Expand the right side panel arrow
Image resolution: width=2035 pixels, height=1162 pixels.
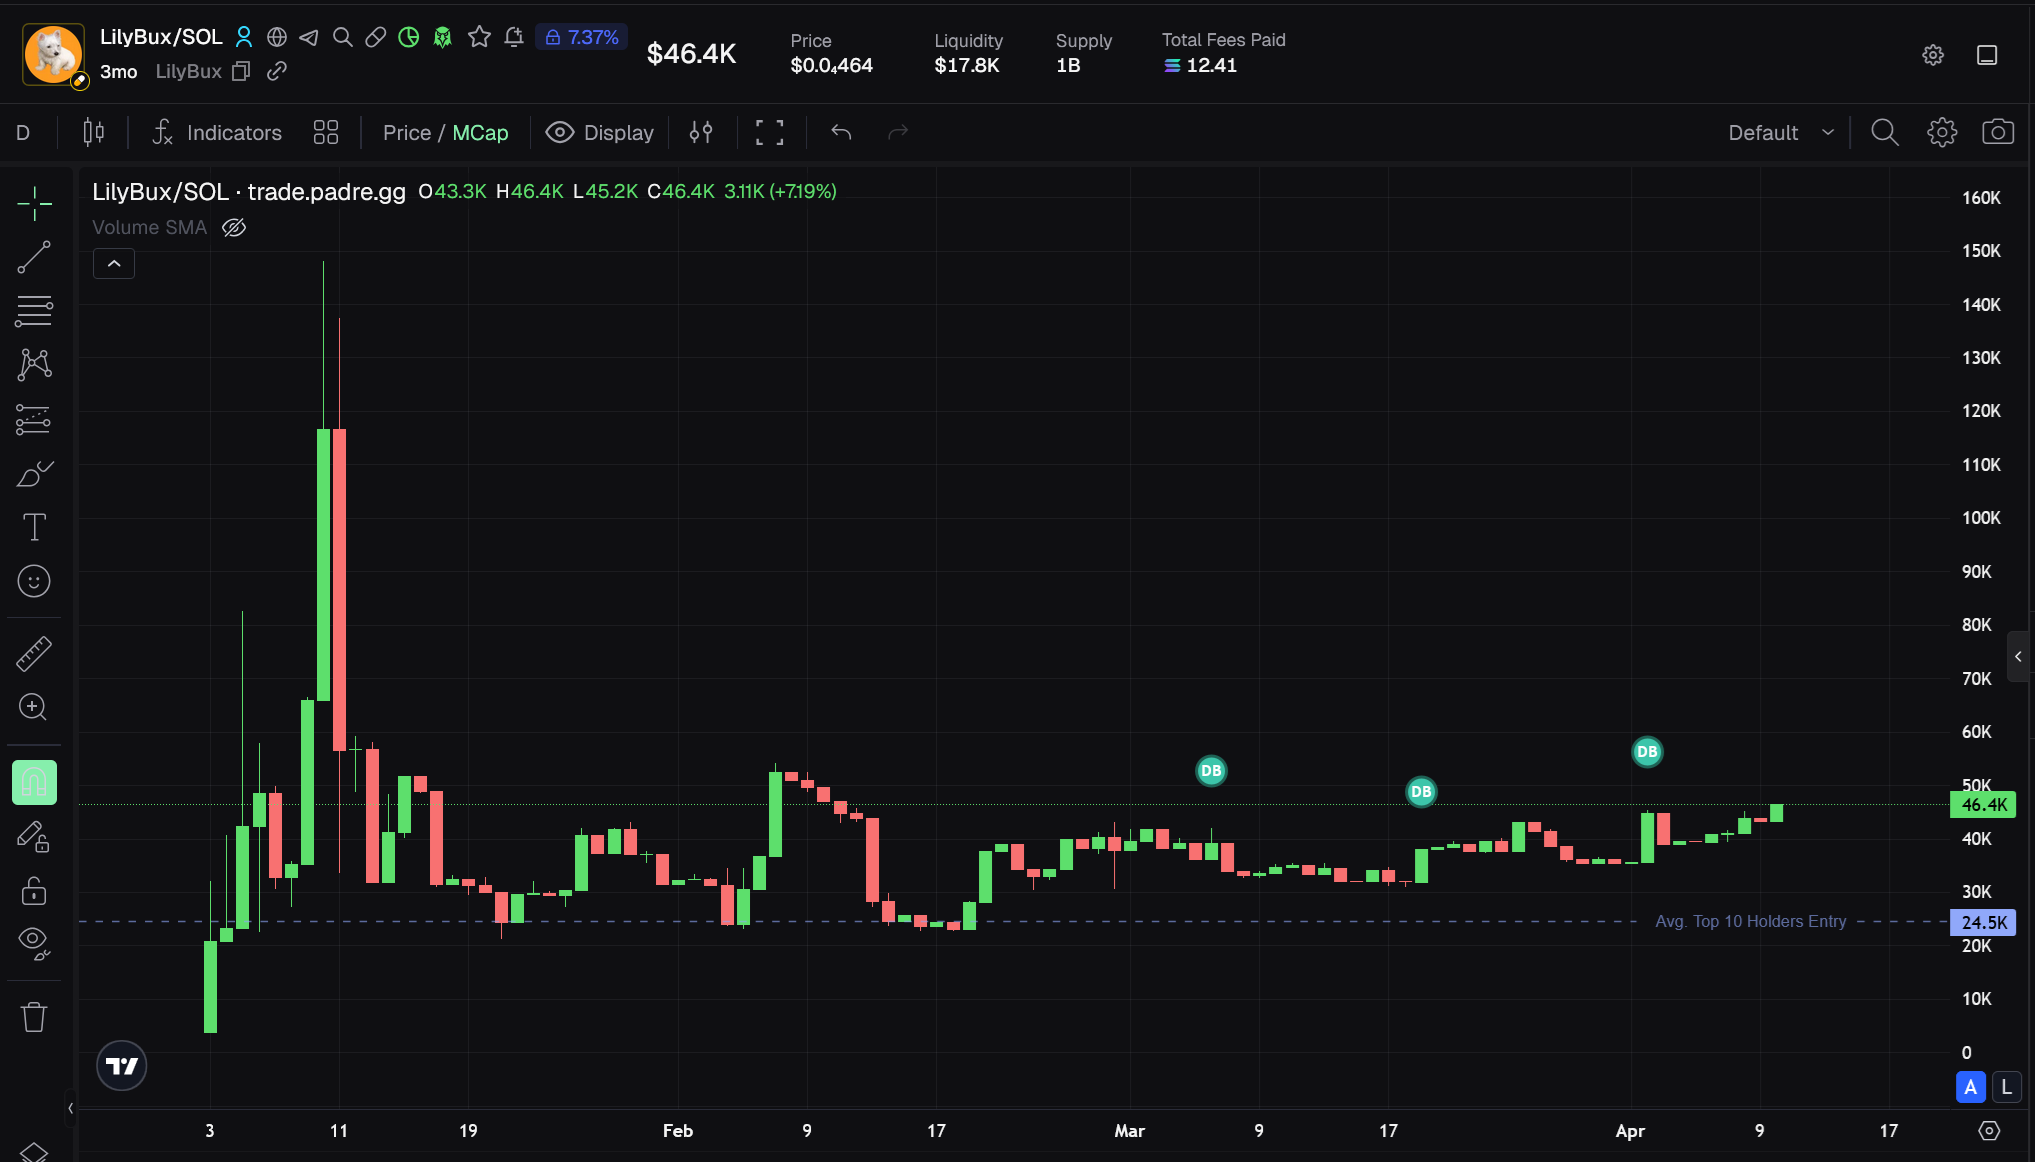2018,657
